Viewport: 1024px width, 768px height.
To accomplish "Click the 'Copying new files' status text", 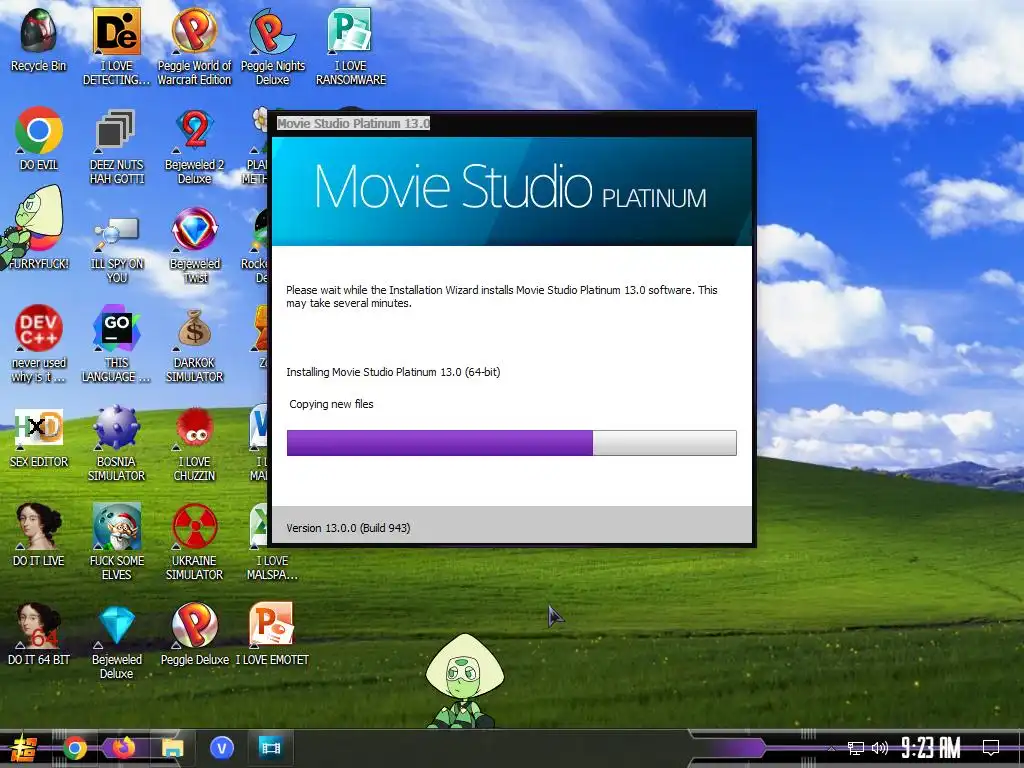I will coord(331,404).
